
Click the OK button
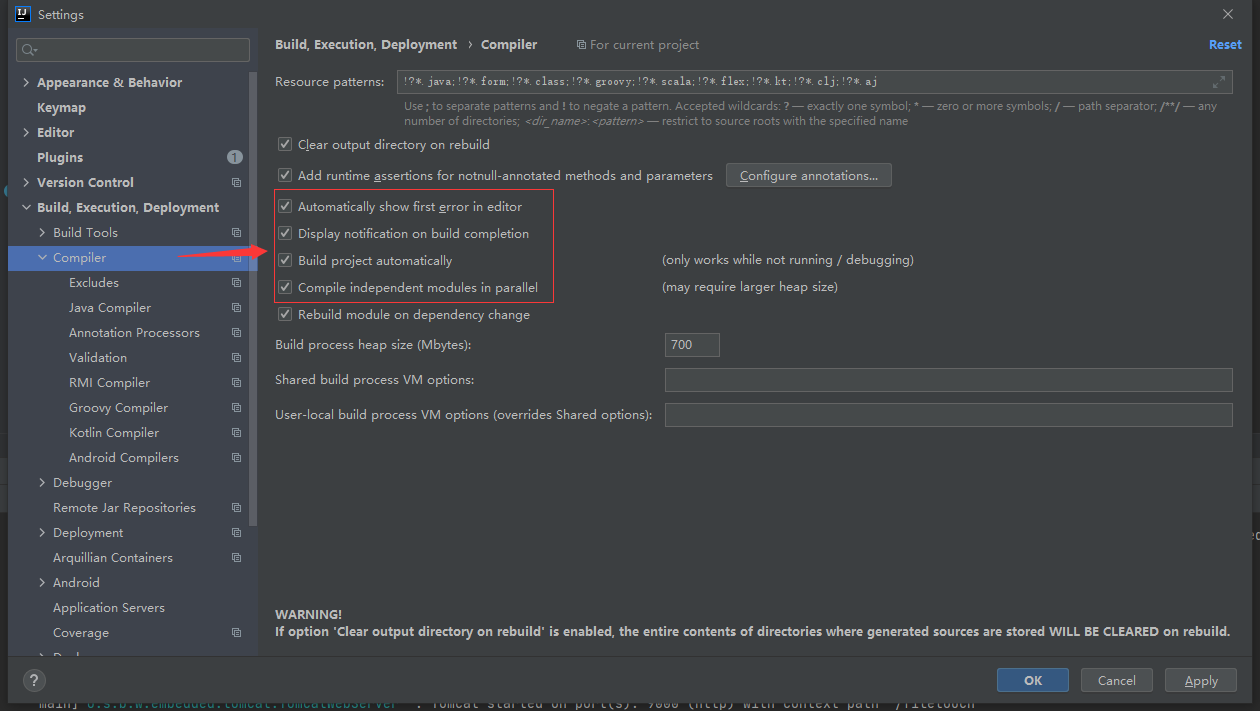click(1033, 680)
